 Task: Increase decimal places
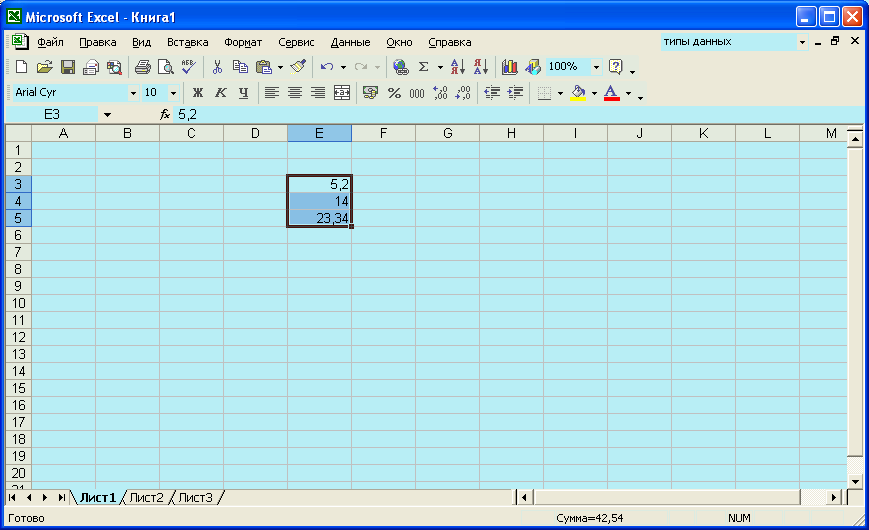(x=440, y=93)
